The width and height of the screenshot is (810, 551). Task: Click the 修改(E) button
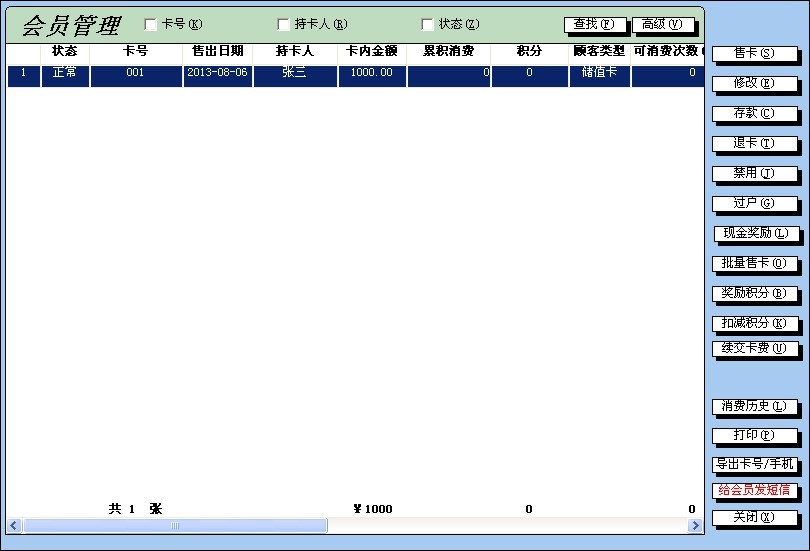(x=754, y=83)
